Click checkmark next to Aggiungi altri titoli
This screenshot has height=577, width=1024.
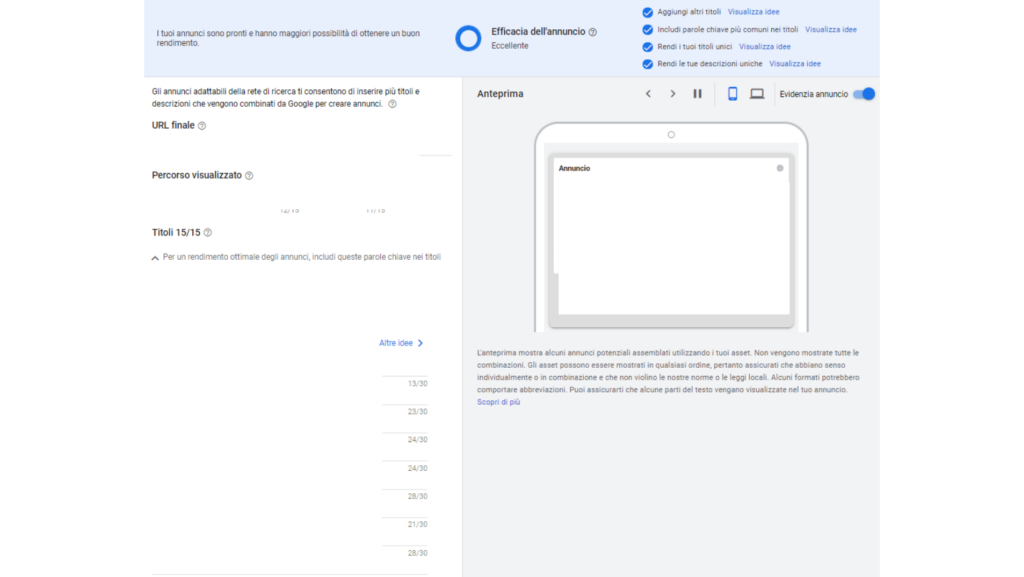647,12
